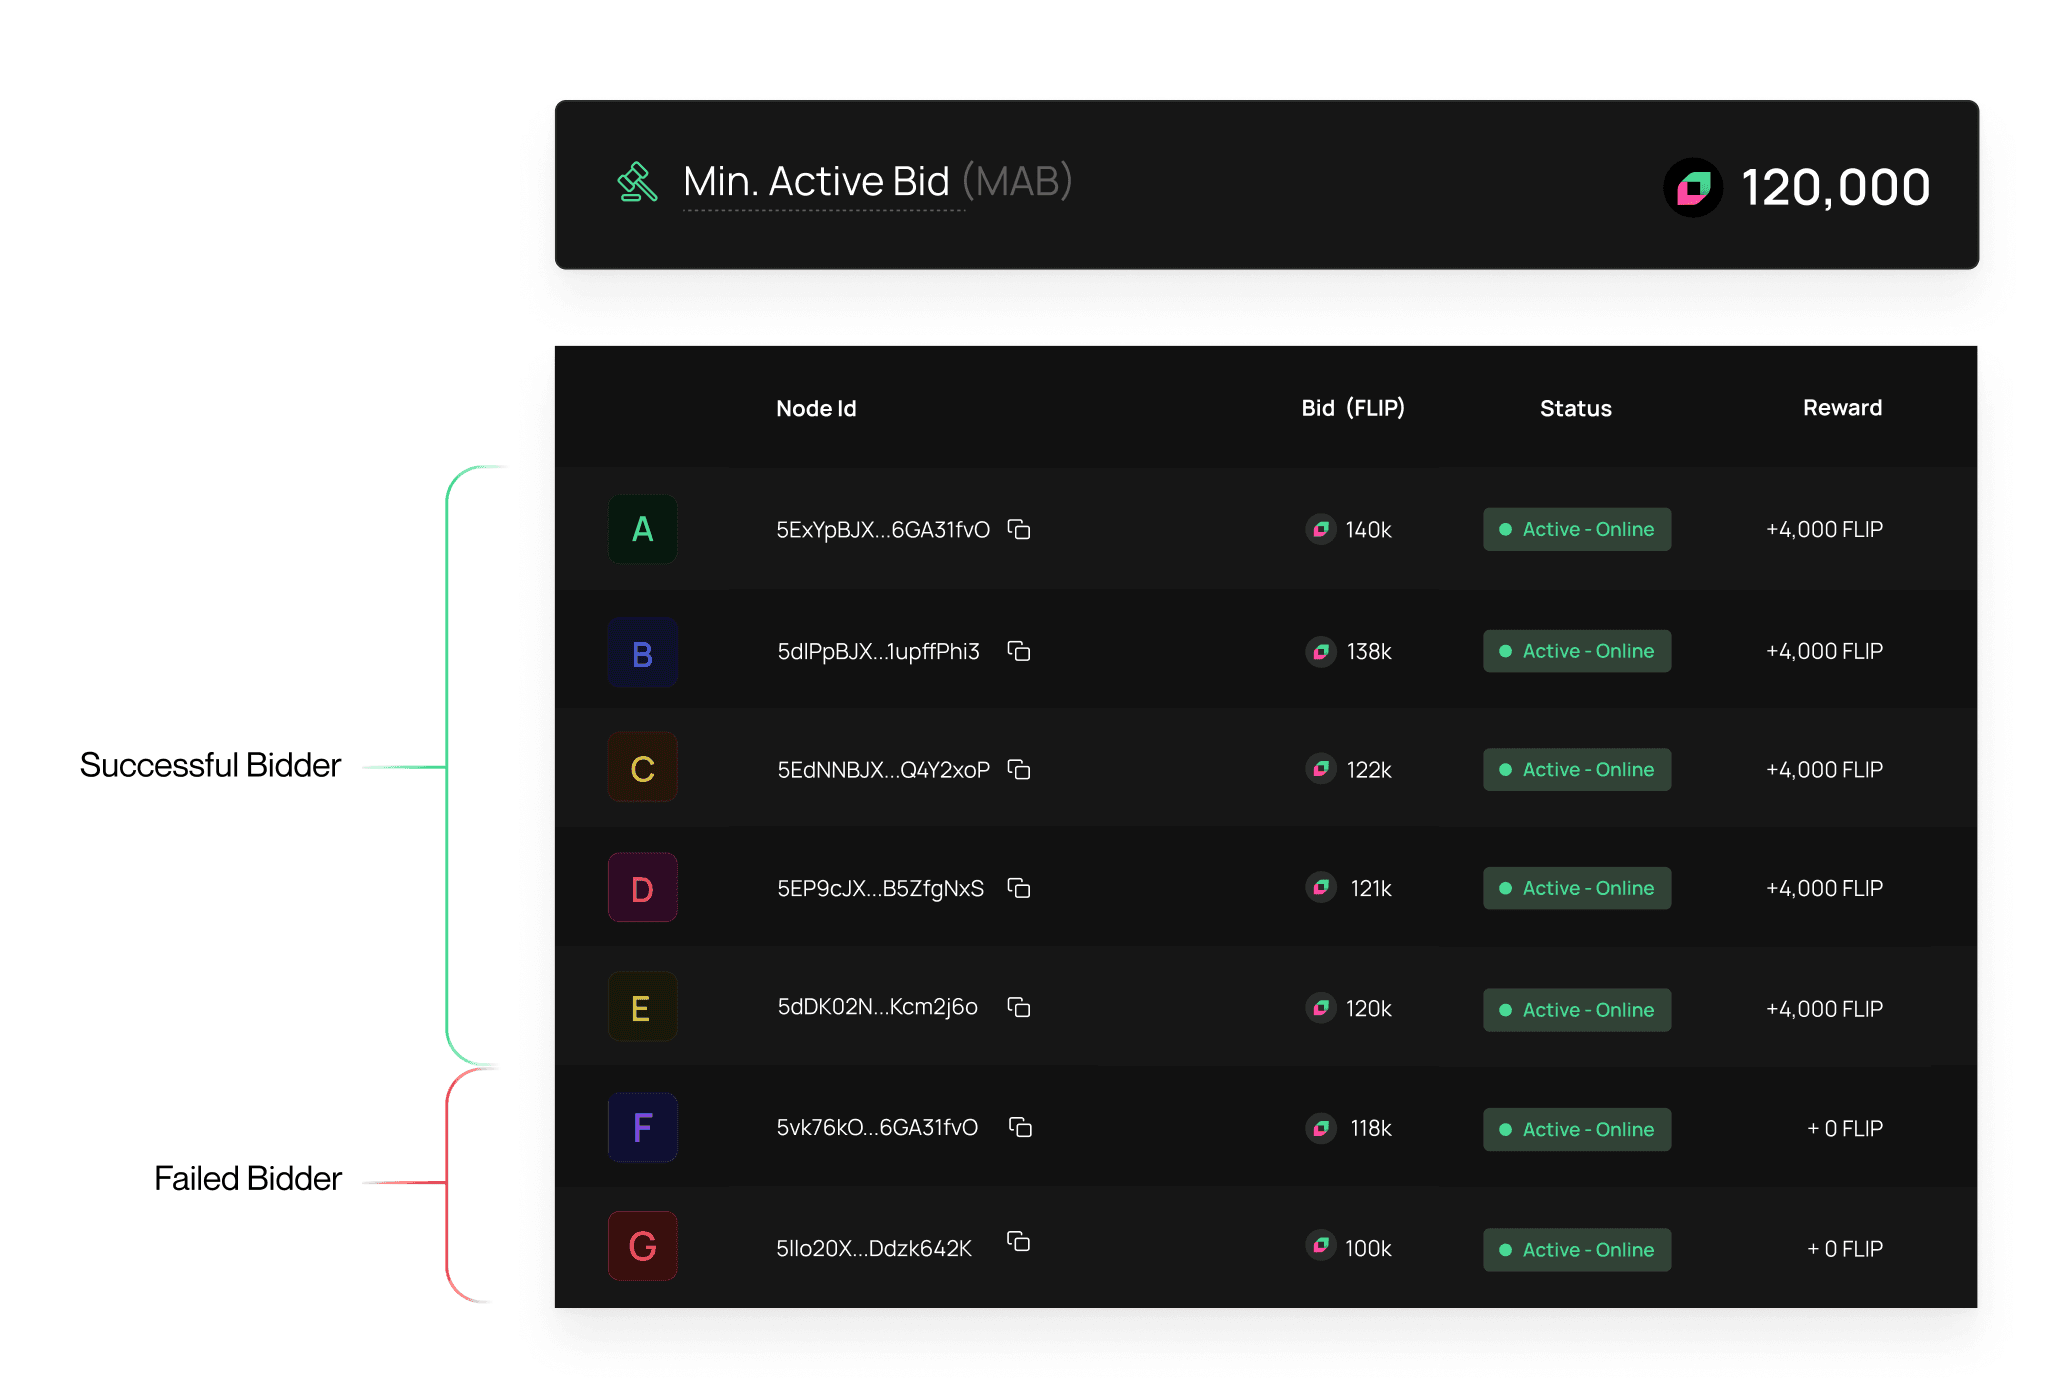Click the 122k bid value of node C
This screenshot has height=1400, width=2060.
click(1368, 770)
